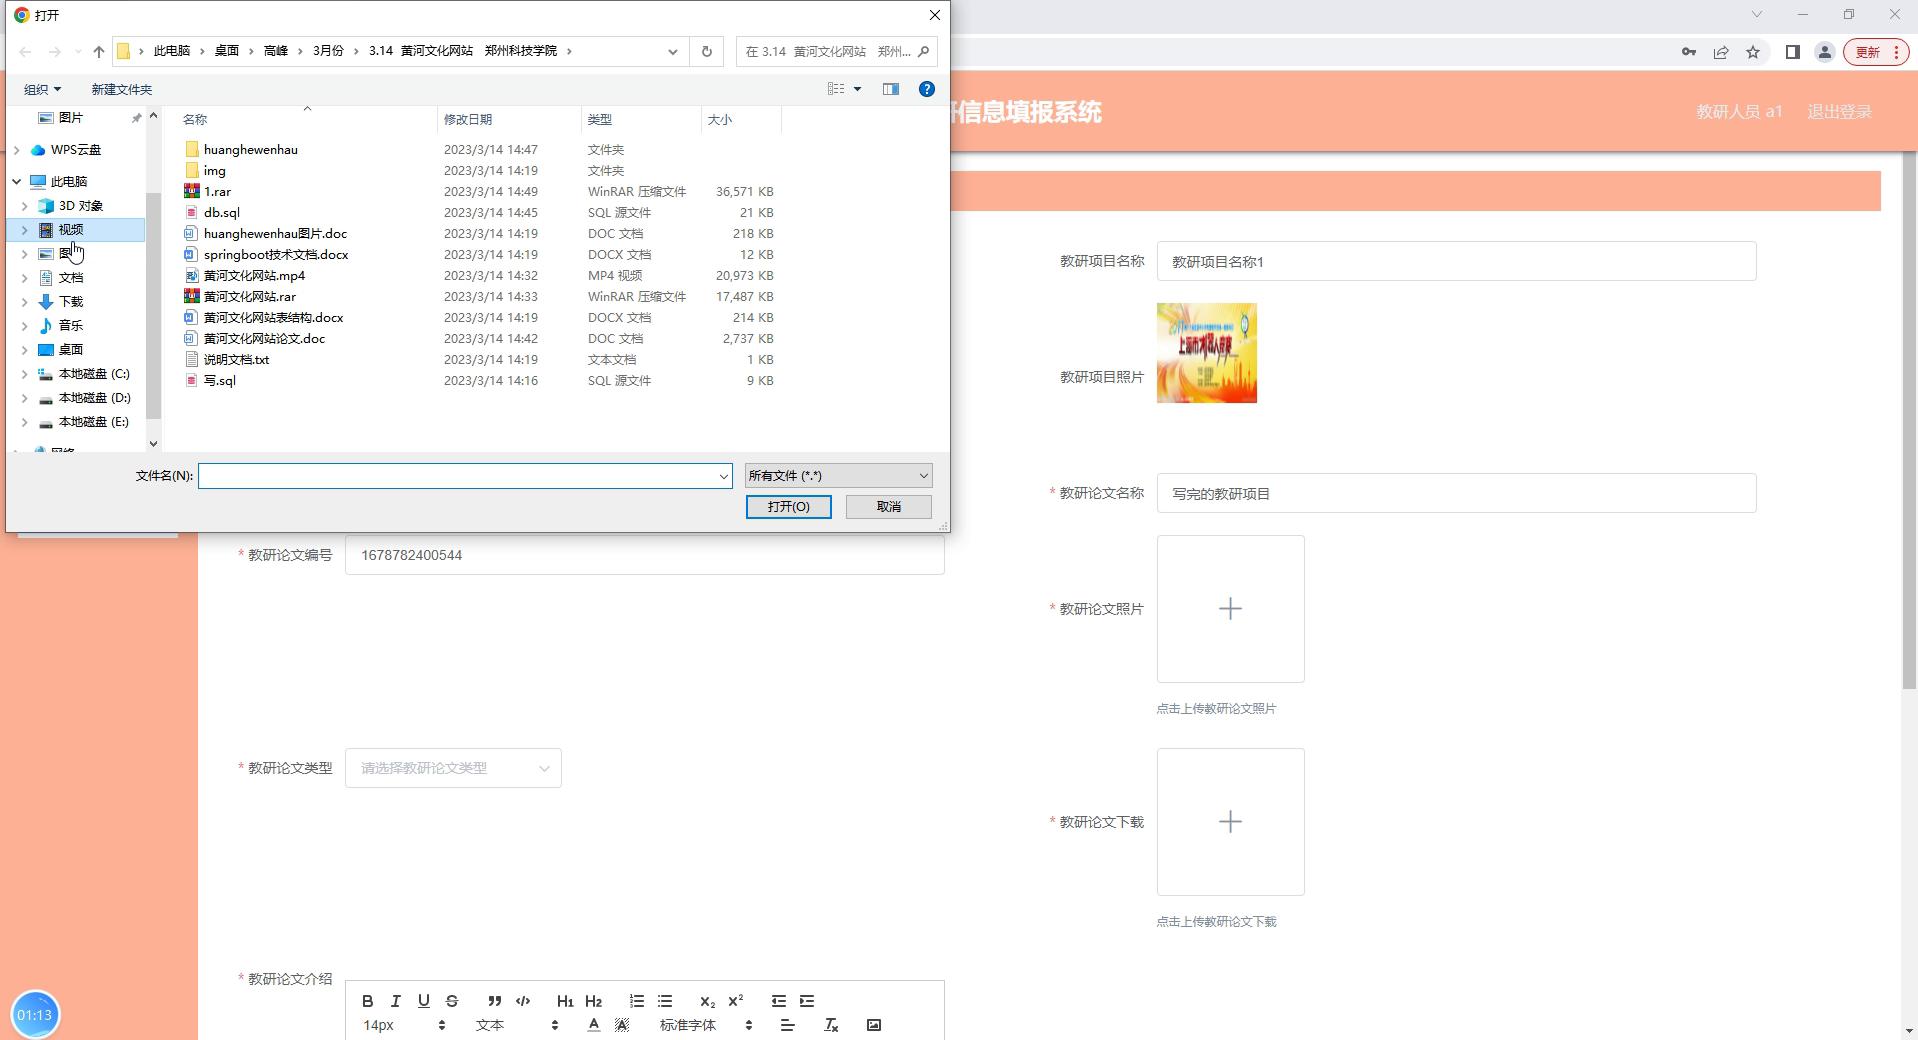Open the background color picker in the editor
Image resolution: width=1918 pixels, height=1040 pixels.
click(621, 1025)
